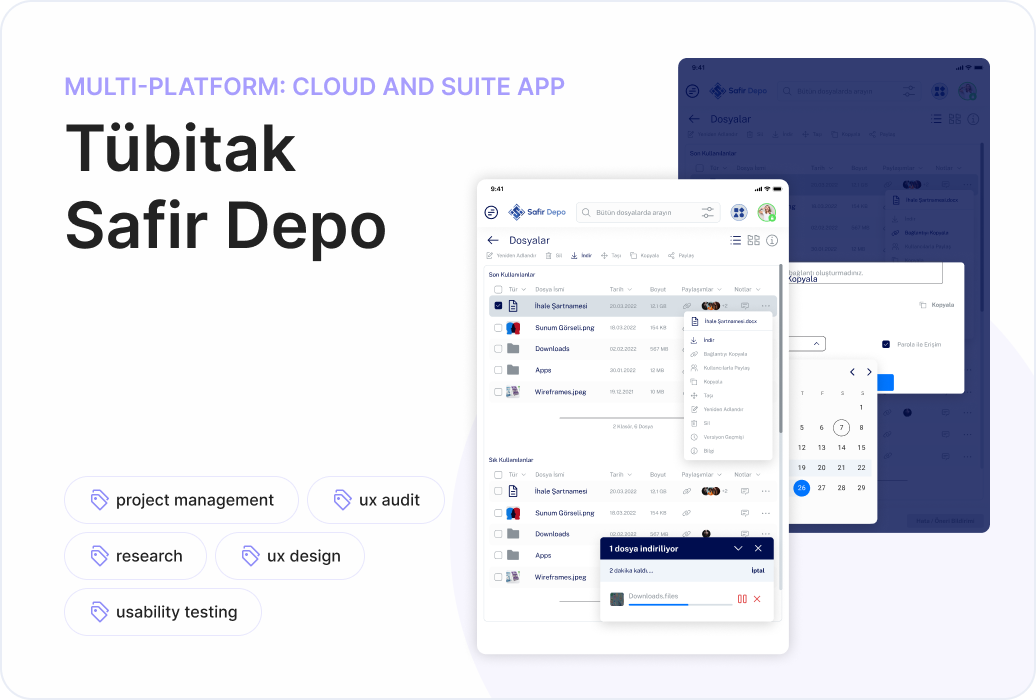The width and height of the screenshot is (1036, 700).
Task: Click the Taşı move action in the top toolbar
Action: click(x=611, y=255)
